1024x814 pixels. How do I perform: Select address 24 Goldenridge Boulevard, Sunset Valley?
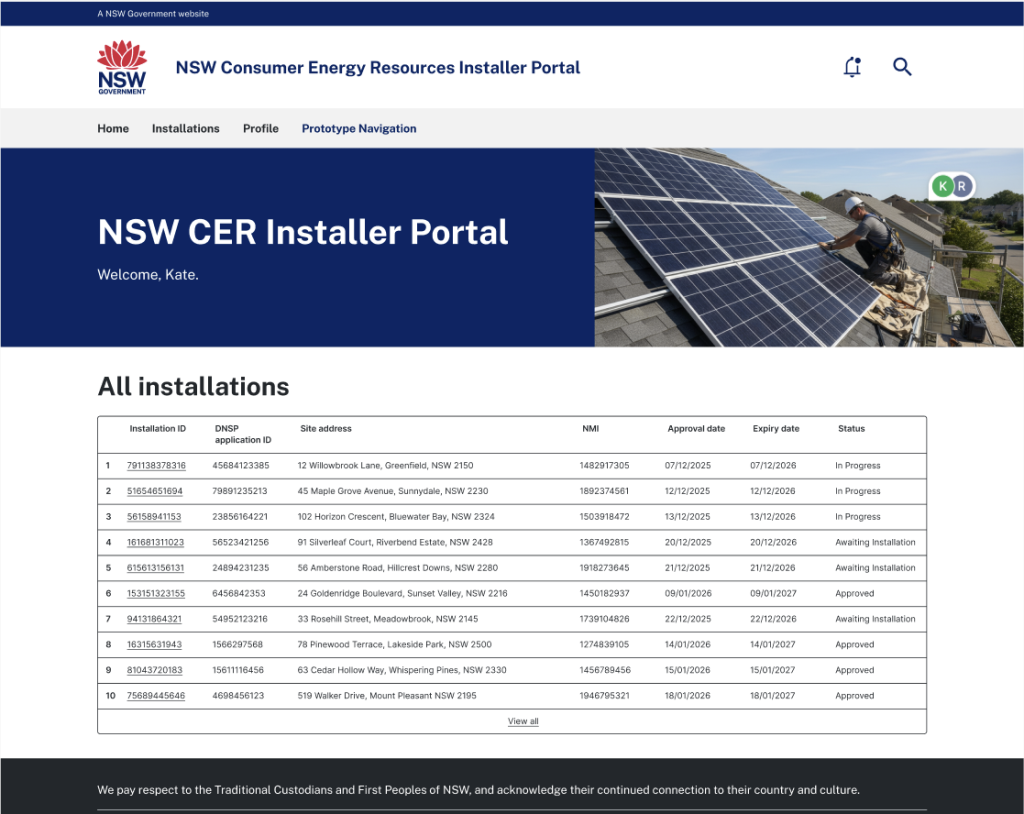coord(402,593)
